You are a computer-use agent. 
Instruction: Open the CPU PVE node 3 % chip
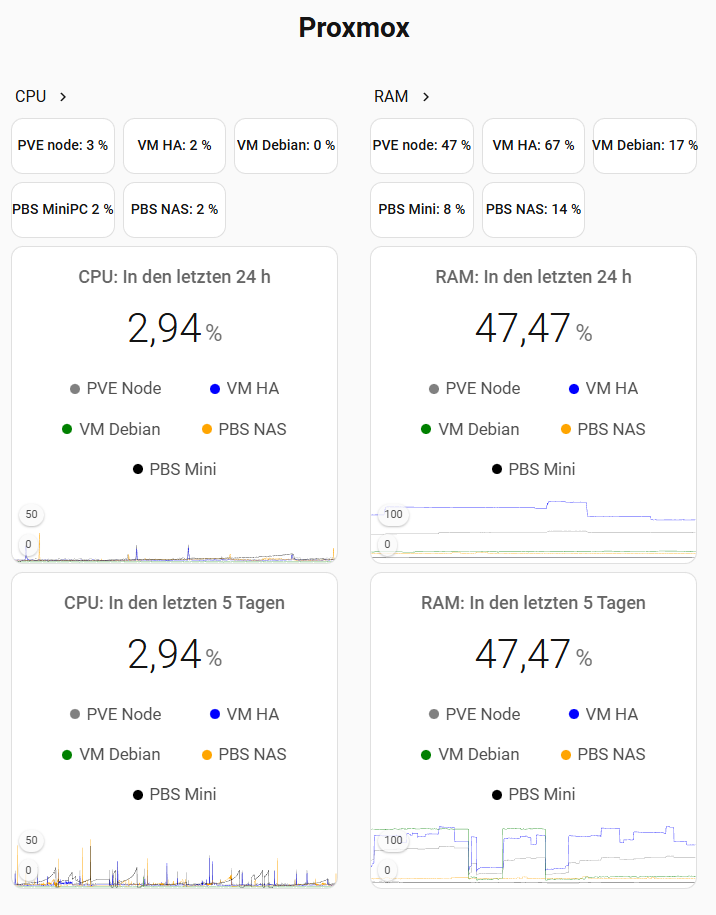[63, 146]
